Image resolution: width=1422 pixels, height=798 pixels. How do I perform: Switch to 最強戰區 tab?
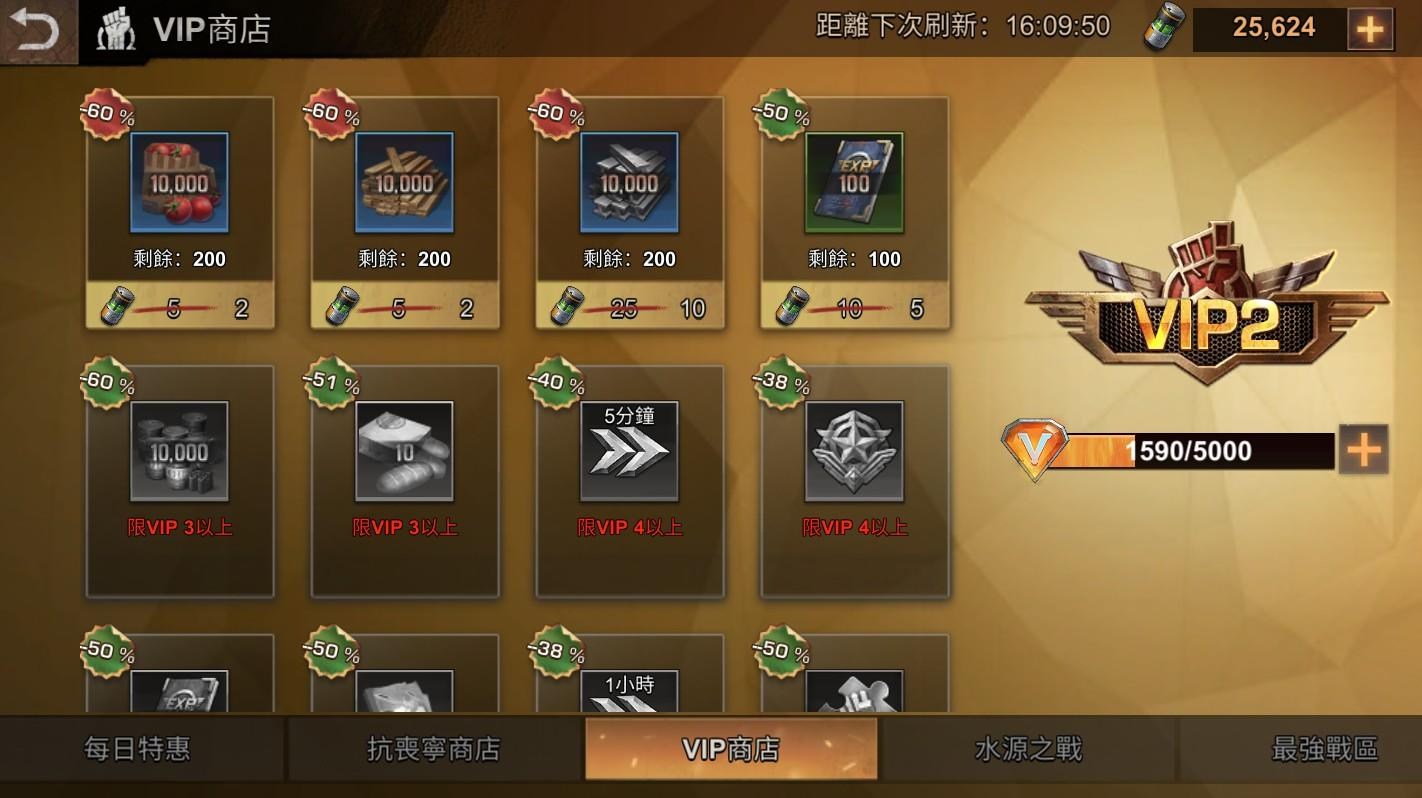1324,749
